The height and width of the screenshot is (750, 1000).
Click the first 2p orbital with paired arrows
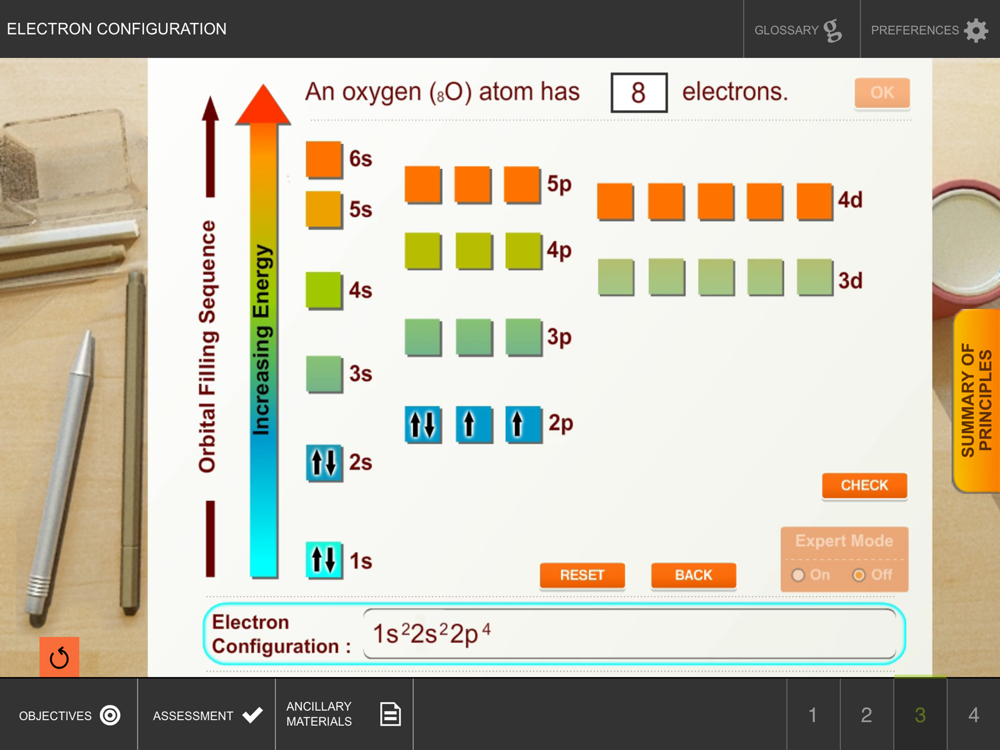pyautogui.click(x=423, y=424)
